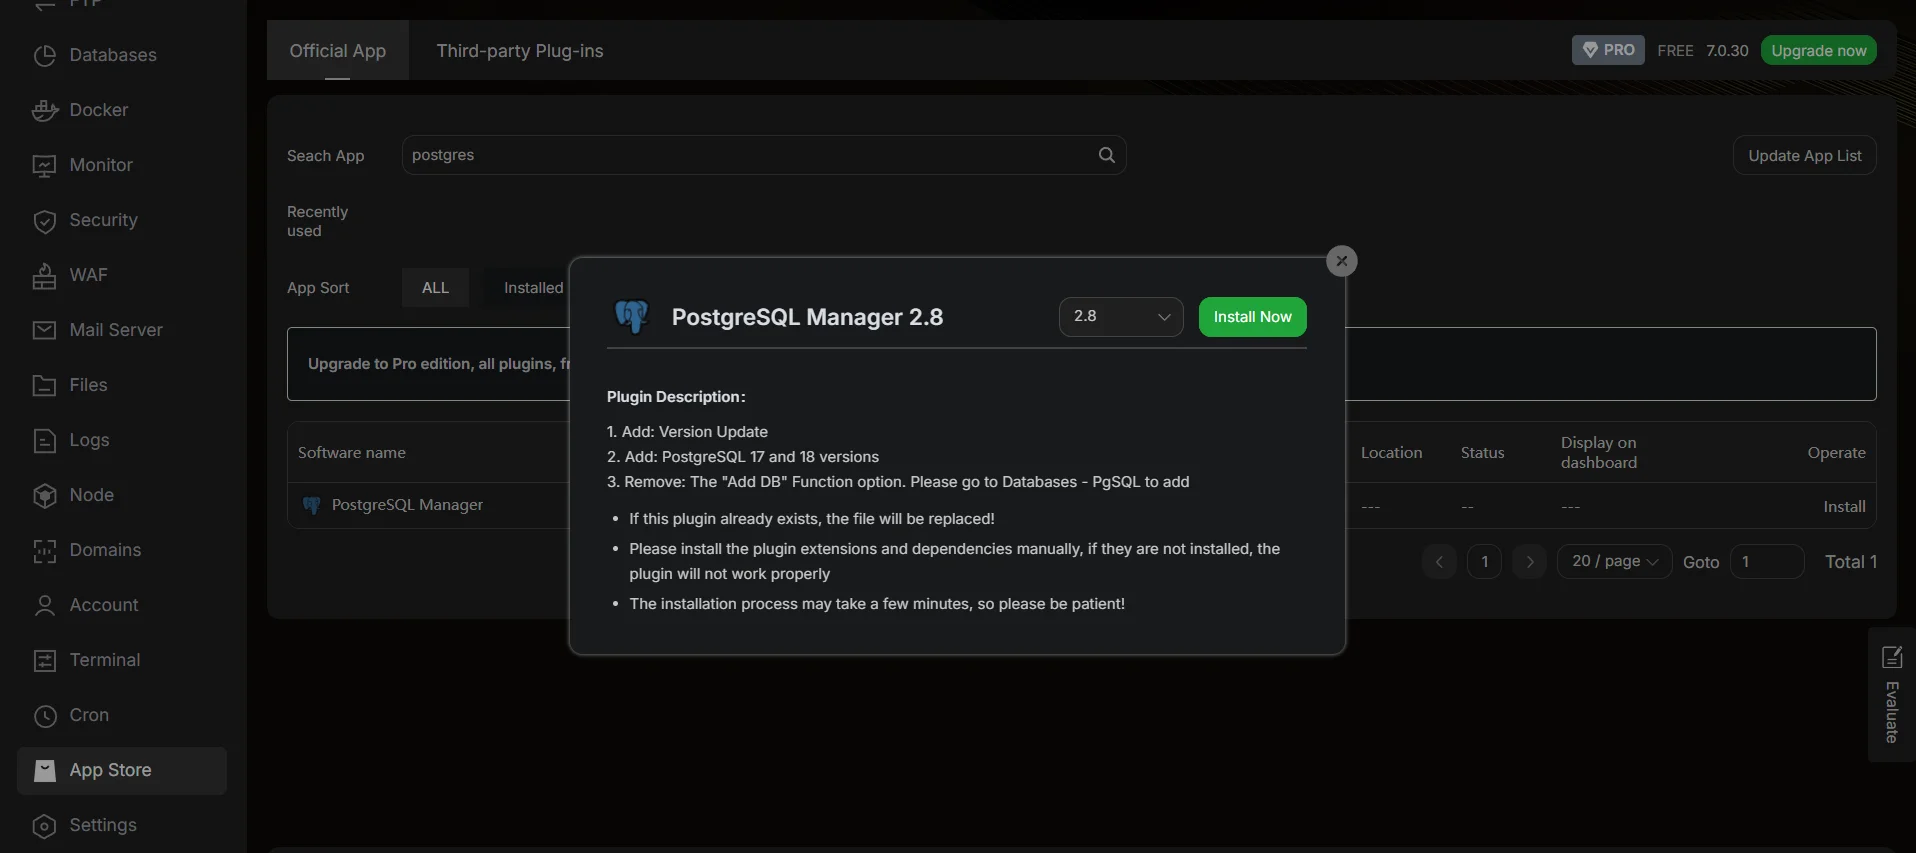Viewport: 1916px width, 853px height.
Task: Go to next page arrow
Action: [1529, 562]
